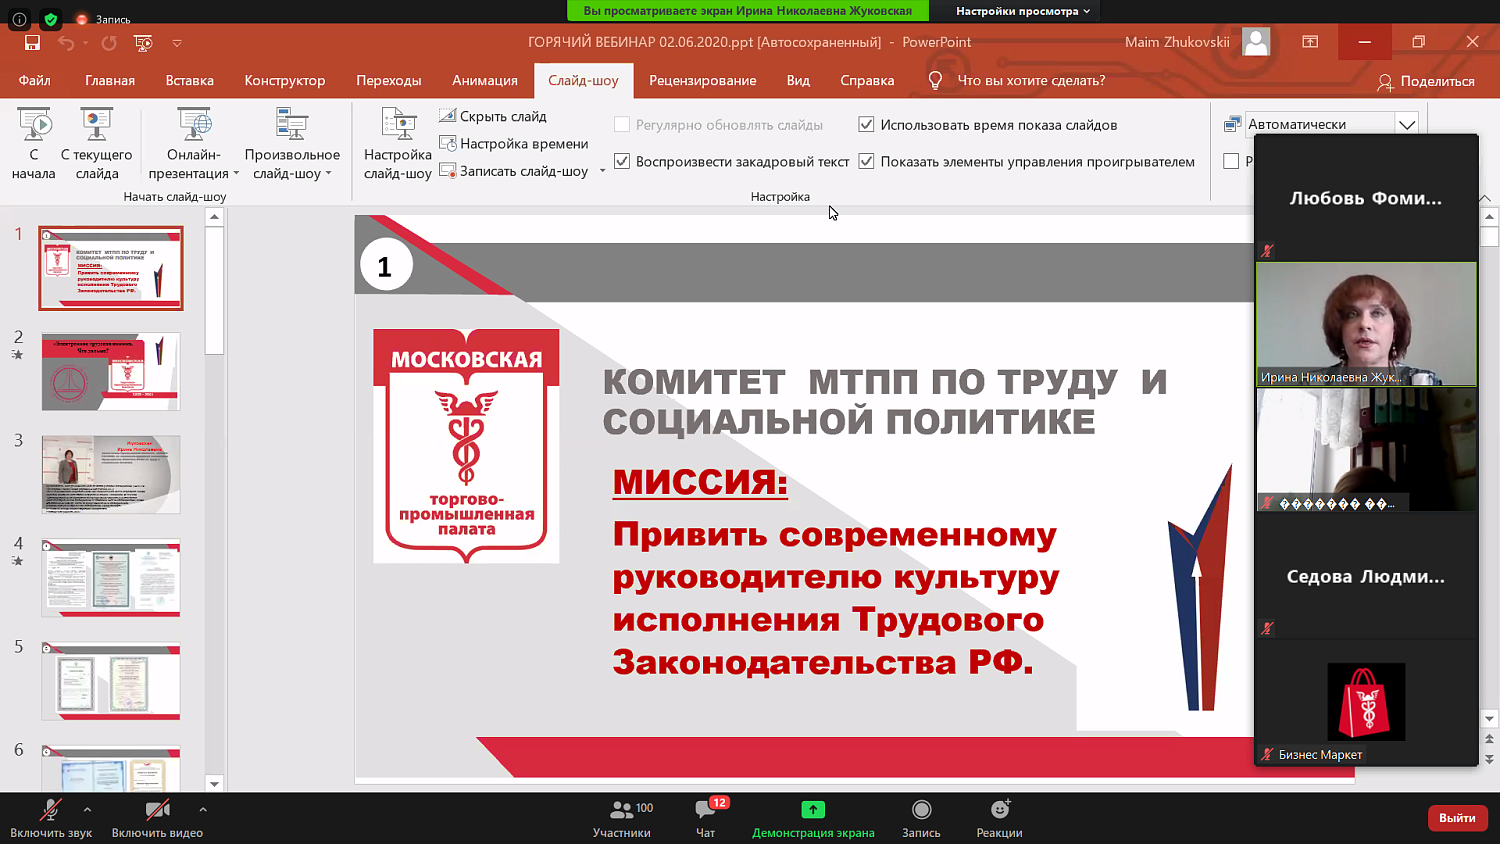The height and width of the screenshot is (844, 1500).
Task: Switch to Вставка ribbon tab
Action: [190, 80]
